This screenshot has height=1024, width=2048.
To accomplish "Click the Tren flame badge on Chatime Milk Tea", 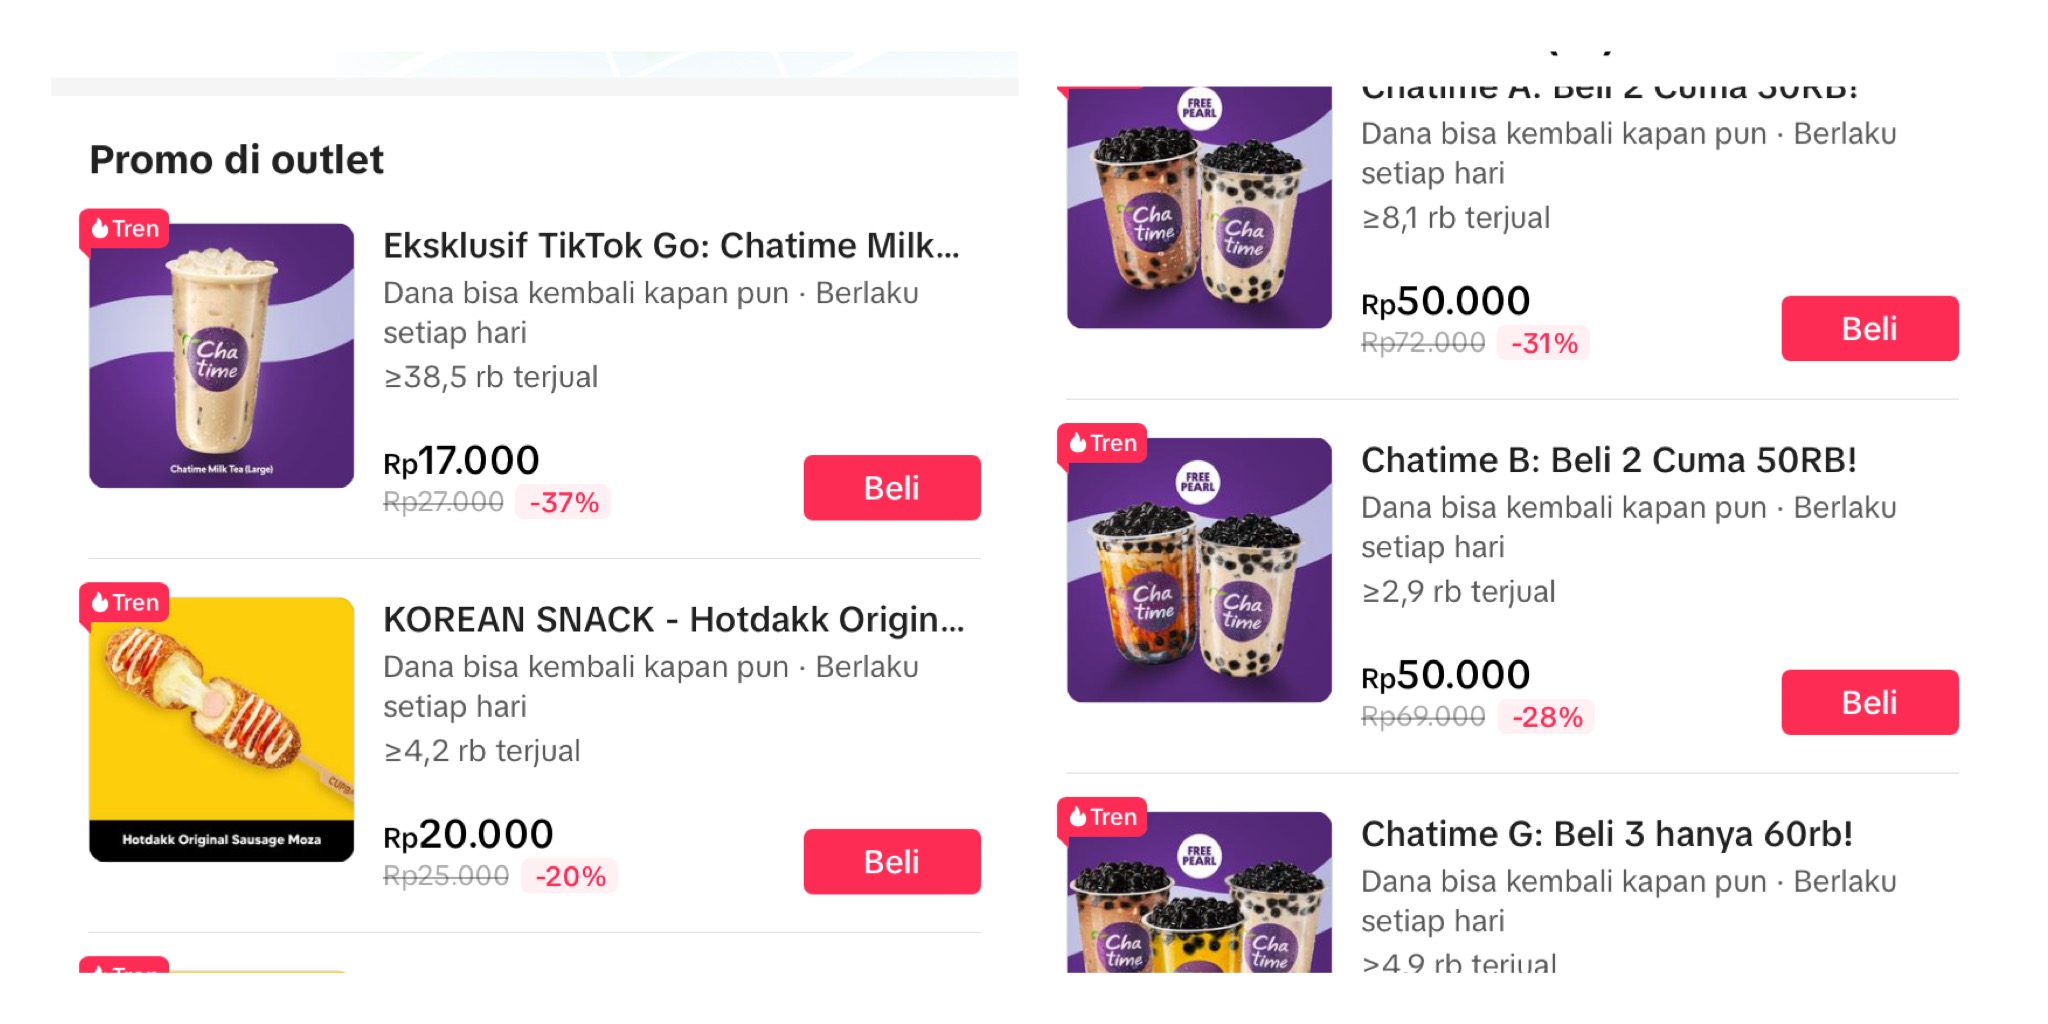I will (125, 229).
